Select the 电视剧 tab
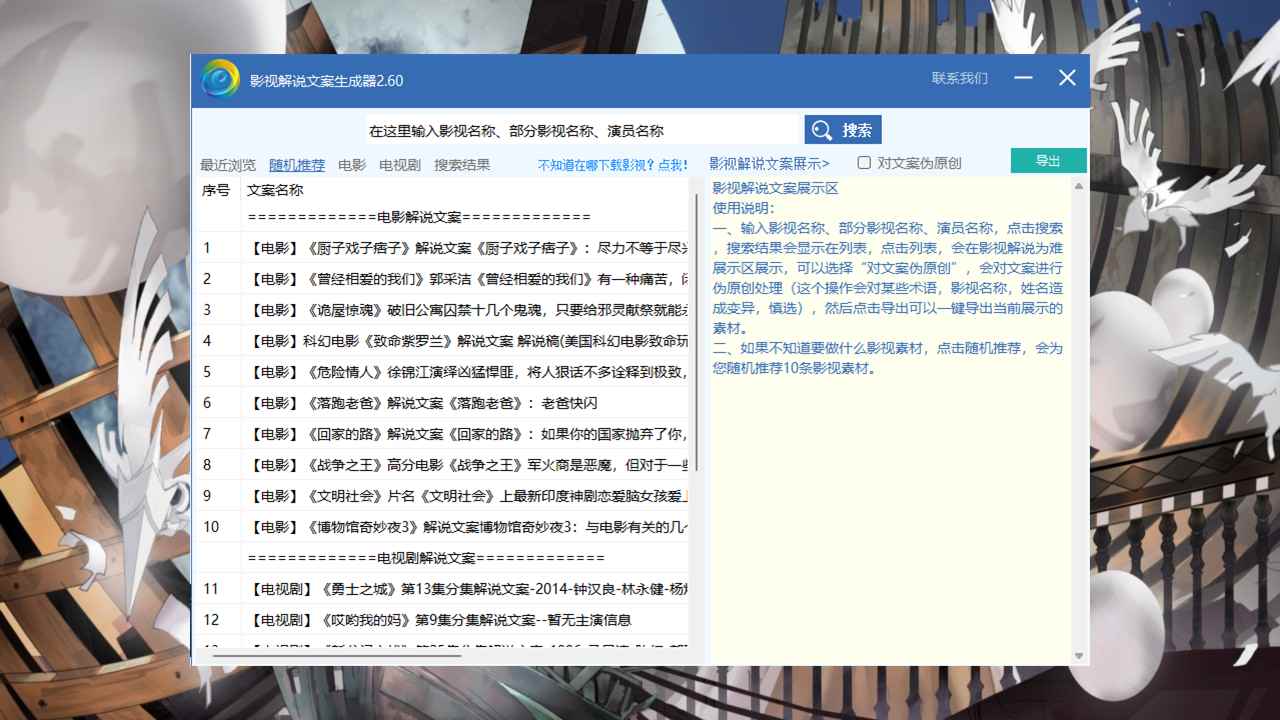The width and height of the screenshot is (1280, 720). click(400, 165)
